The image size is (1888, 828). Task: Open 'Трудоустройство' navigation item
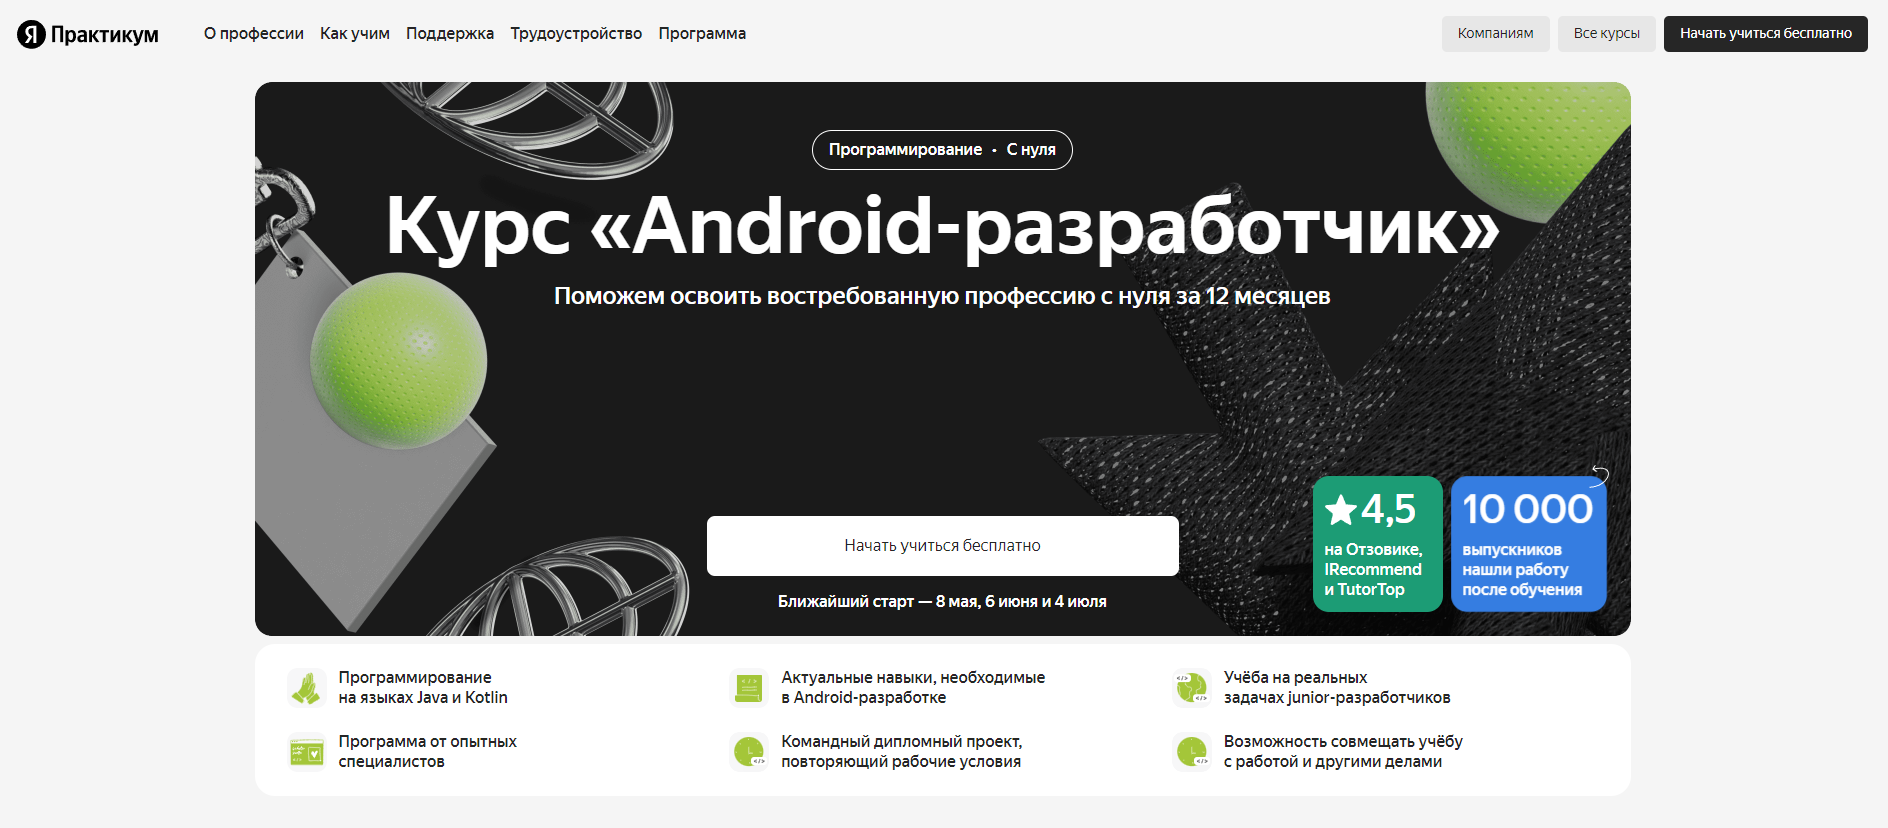point(576,34)
